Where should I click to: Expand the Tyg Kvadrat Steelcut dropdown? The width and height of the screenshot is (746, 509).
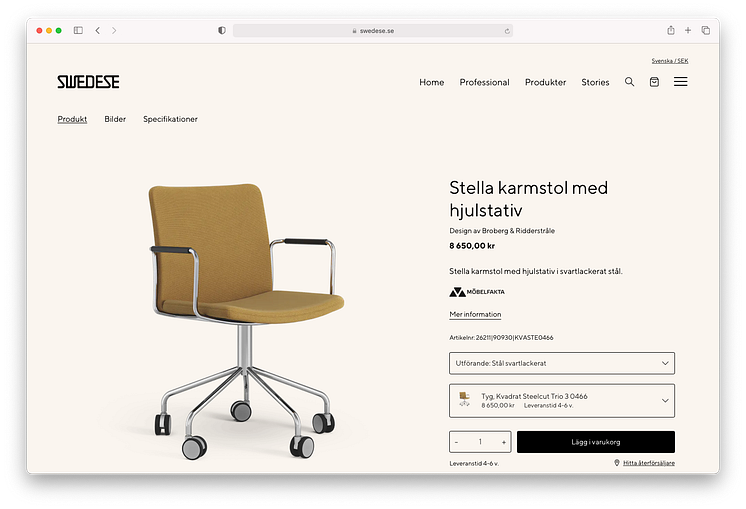(x=561, y=401)
